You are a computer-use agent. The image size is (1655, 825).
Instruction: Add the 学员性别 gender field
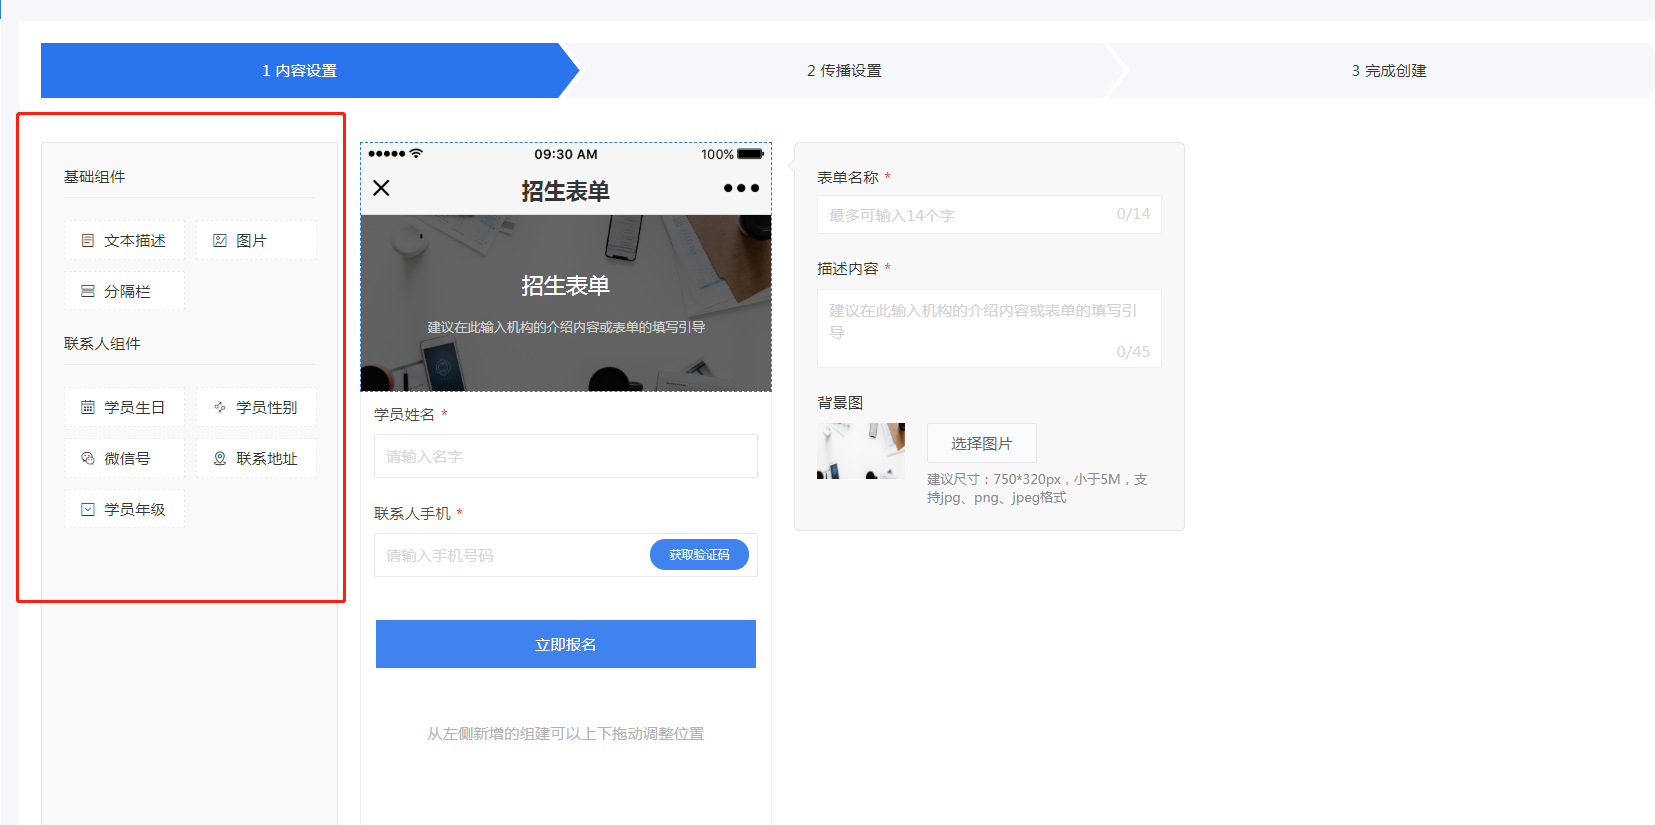(256, 407)
